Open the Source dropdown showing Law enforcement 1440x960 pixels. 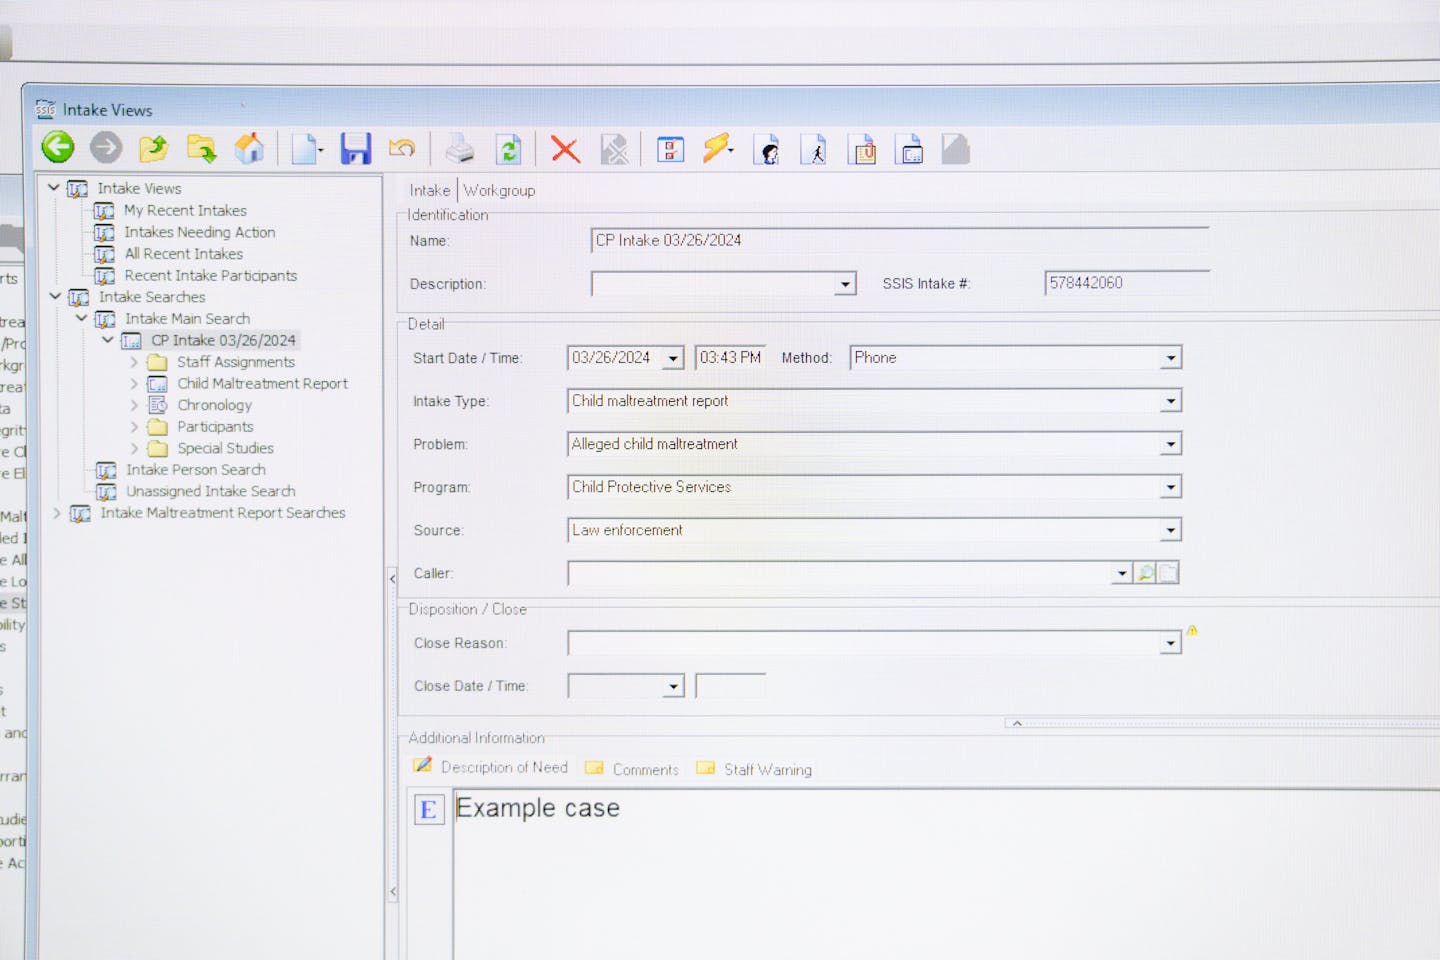tap(1170, 530)
